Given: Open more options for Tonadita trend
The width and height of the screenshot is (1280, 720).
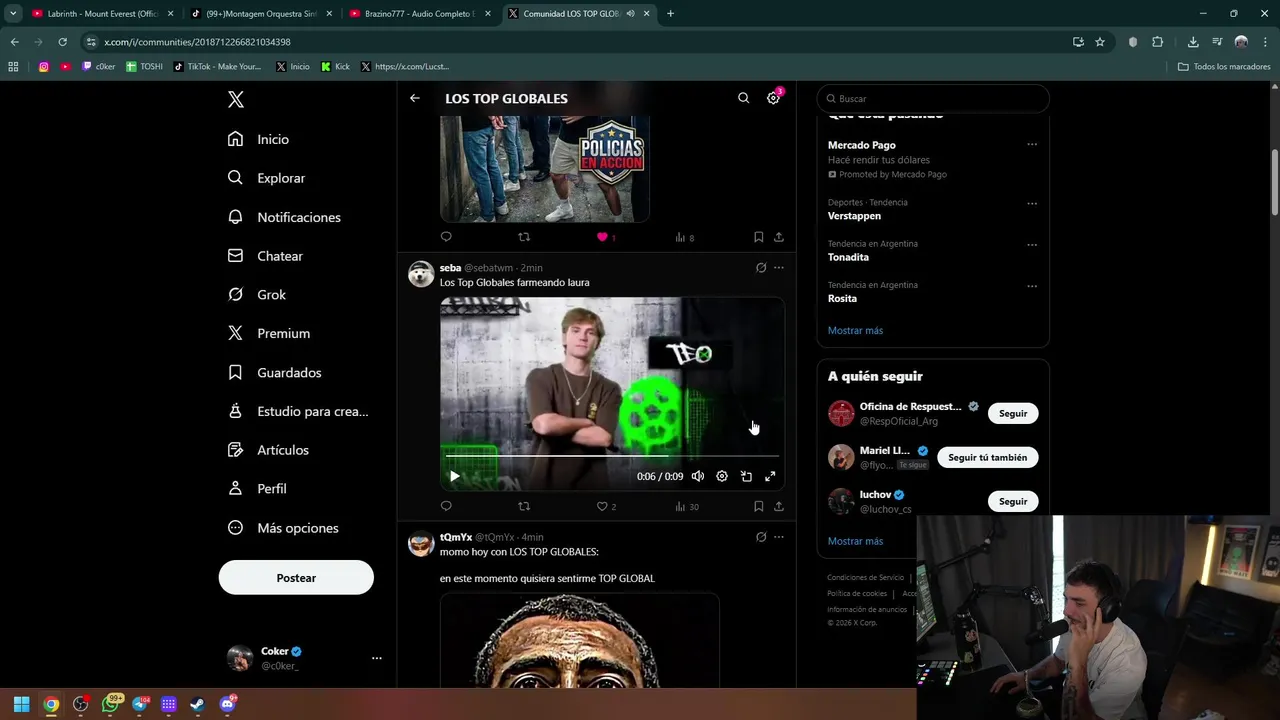Looking at the screenshot, I should tap(1032, 245).
